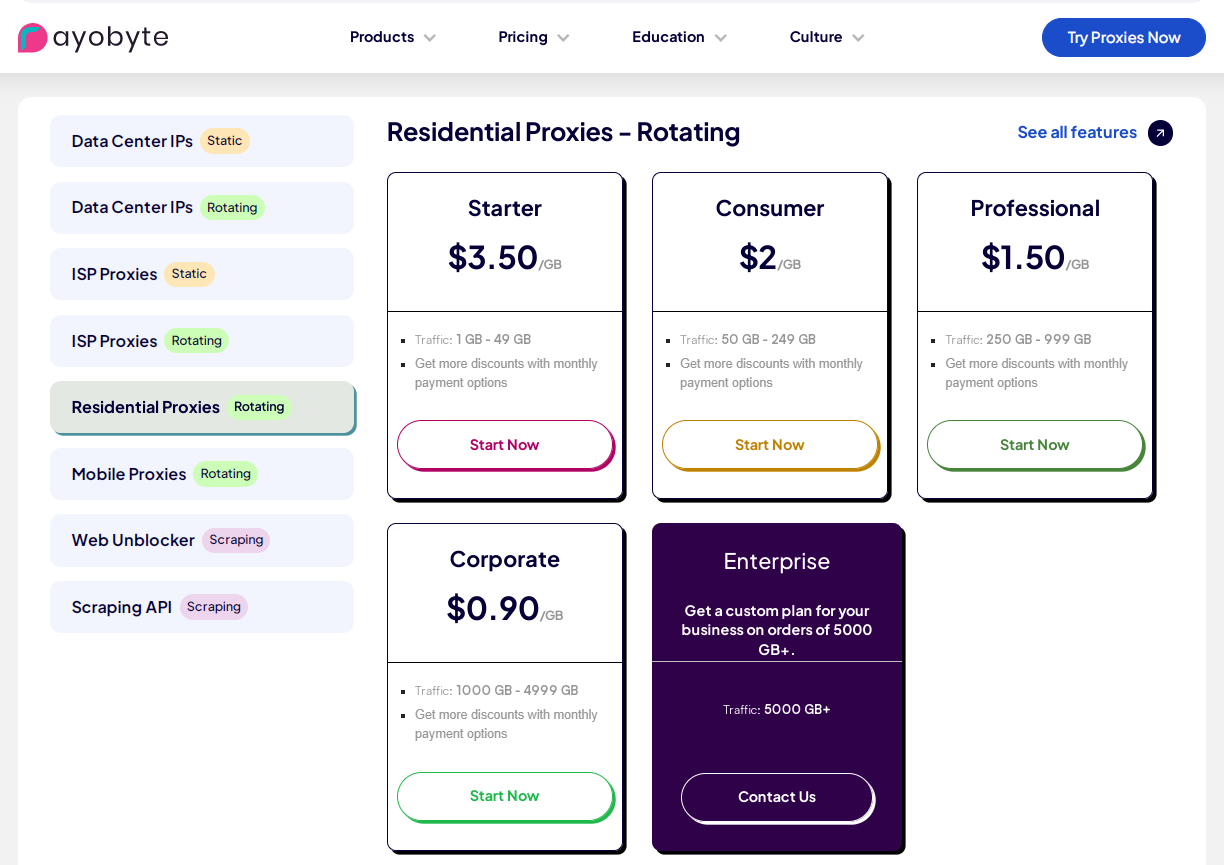Click the Enterprise custom plan description
The height and width of the screenshot is (865, 1224).
tap(777, 630)
